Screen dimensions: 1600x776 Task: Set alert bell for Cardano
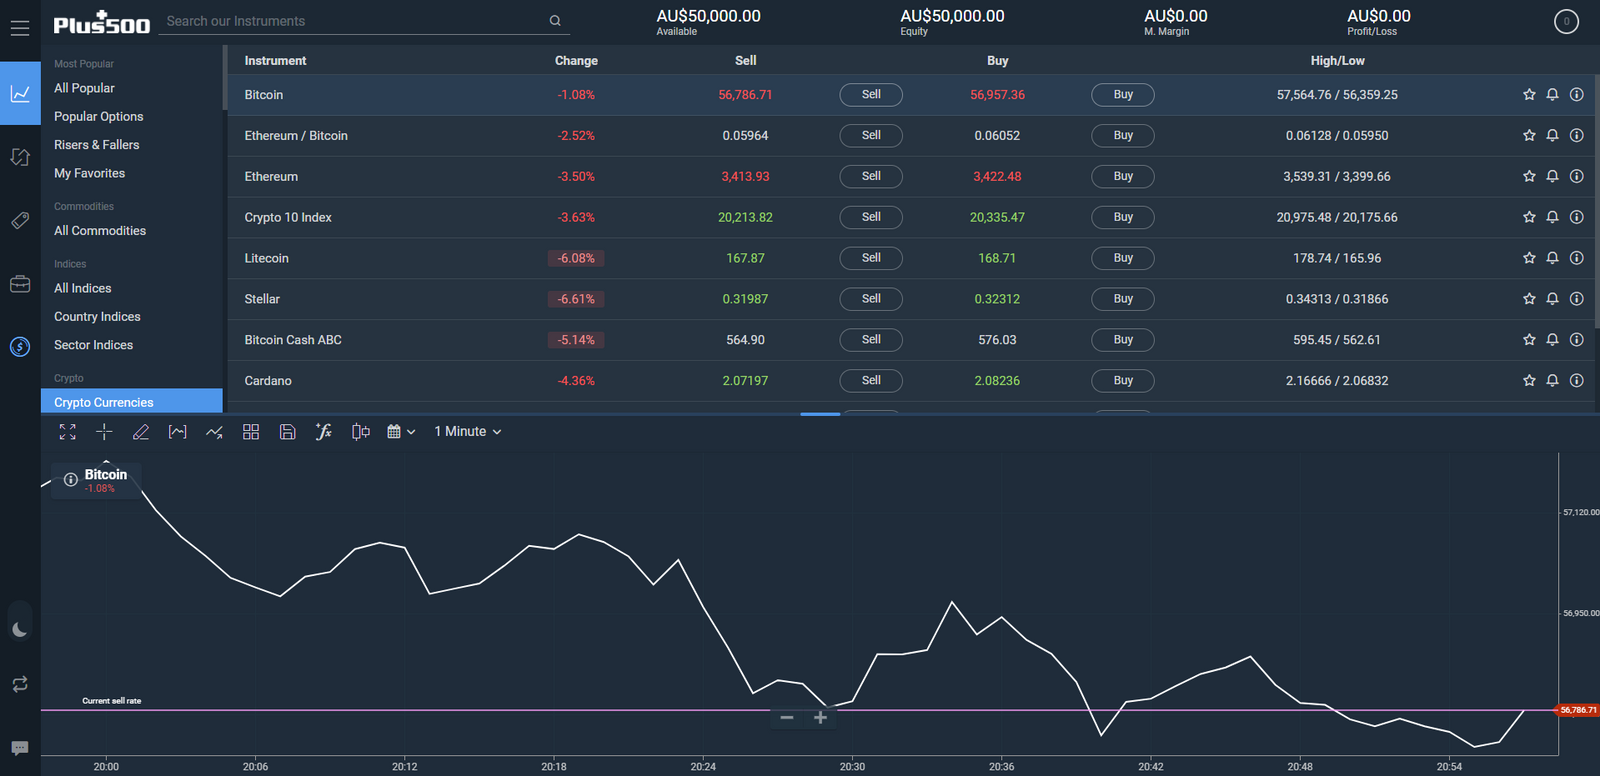(1553, 381)
